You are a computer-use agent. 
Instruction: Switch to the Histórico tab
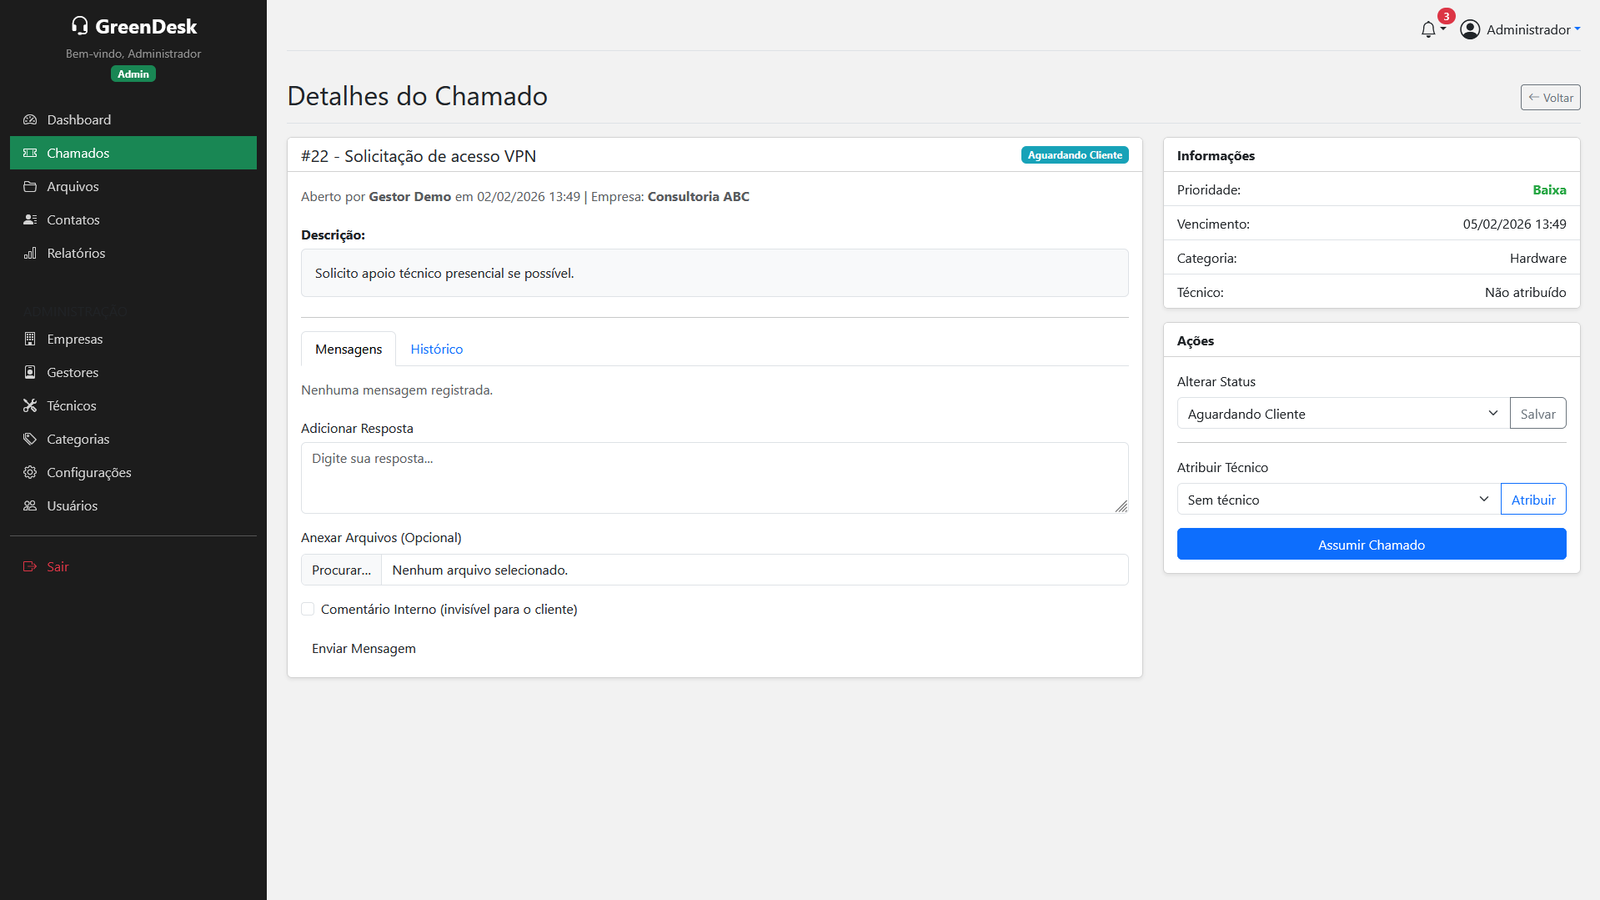[436, 349]
